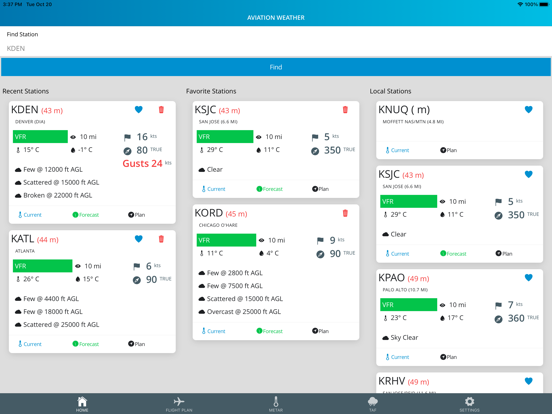Click the 'Recent Stations' heading
The image size is (552, 414).
tap(26, 91)
